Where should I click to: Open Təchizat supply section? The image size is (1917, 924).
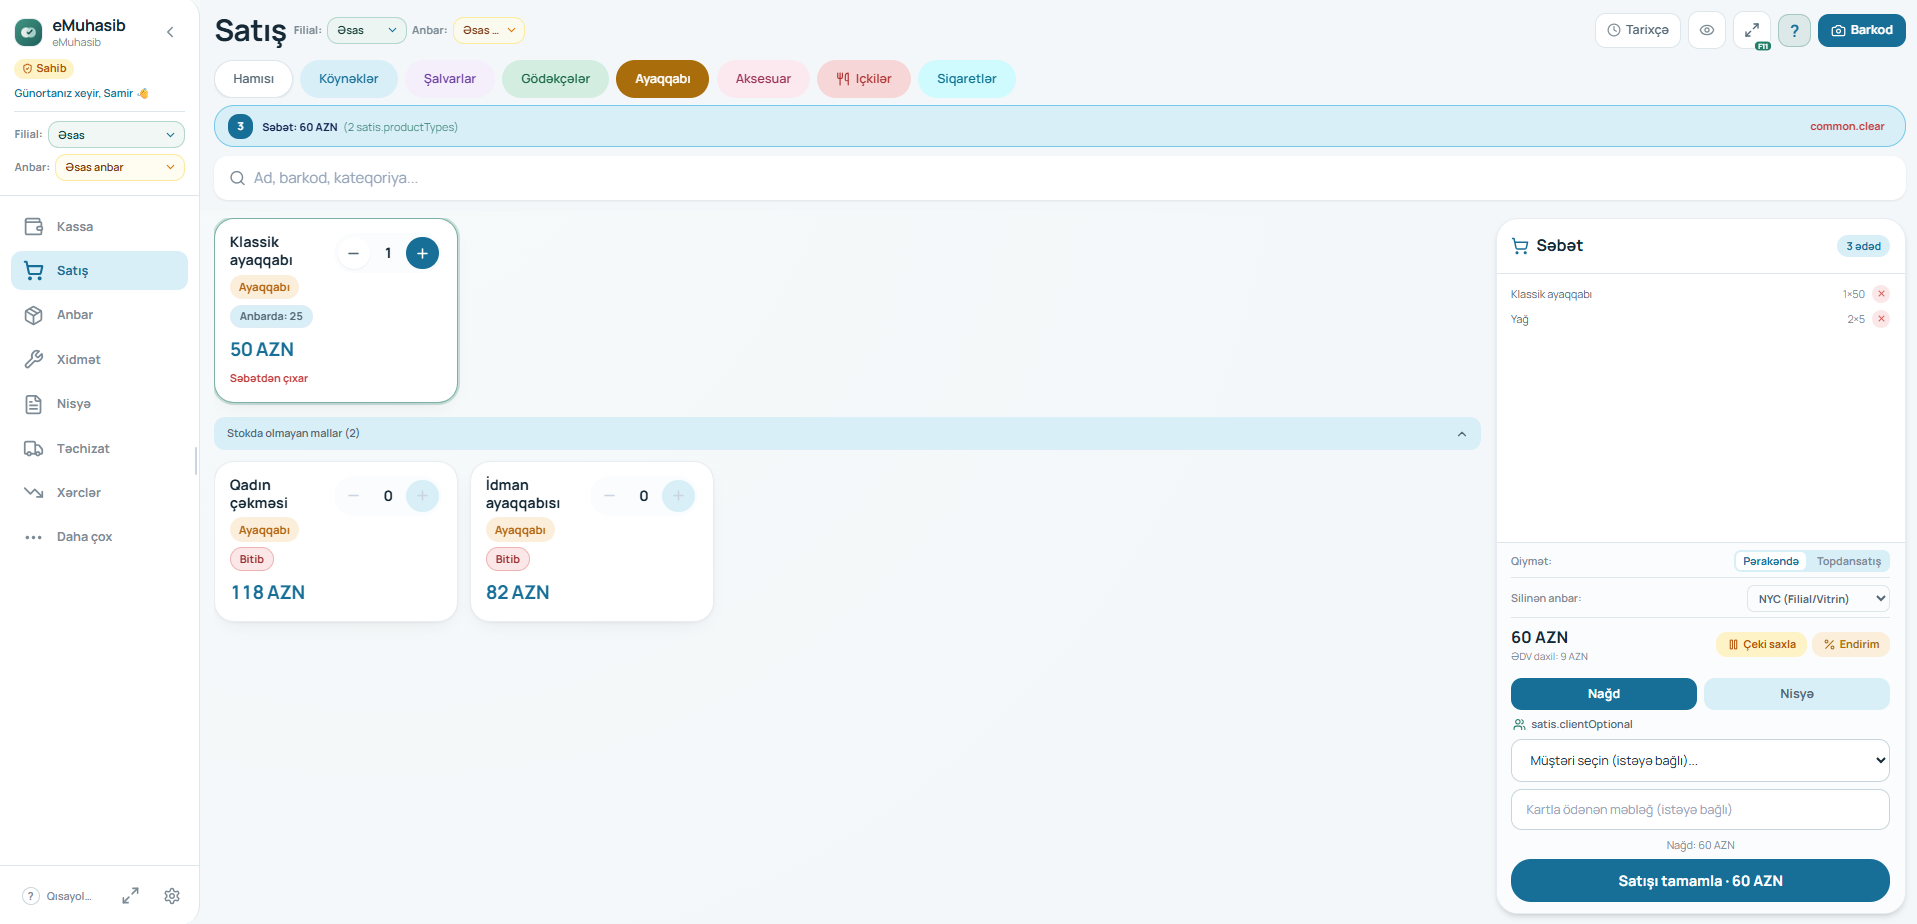click(x=99, y=448)
